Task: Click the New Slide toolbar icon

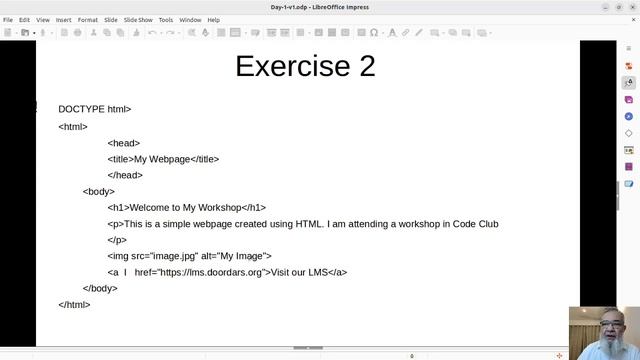Action: (x=434, y=33)
